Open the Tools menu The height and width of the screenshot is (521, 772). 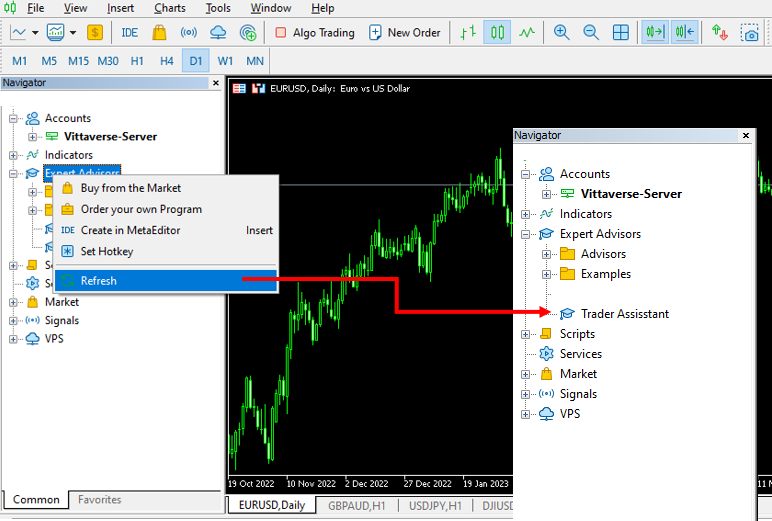(218, 8)
